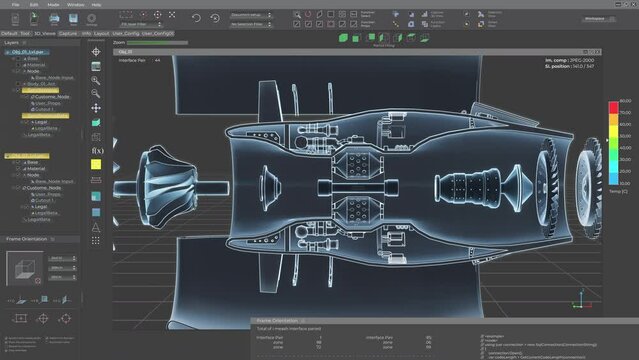Open the Workspace dropdown at top right
This screenshot has height=360, width=639.
(x=599, y=19)
